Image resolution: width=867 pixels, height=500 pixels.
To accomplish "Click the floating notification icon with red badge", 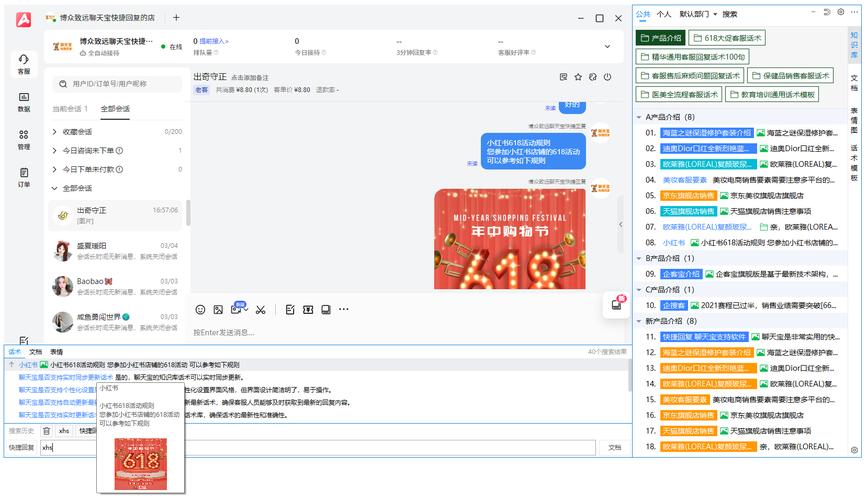I will click(617, 304).
